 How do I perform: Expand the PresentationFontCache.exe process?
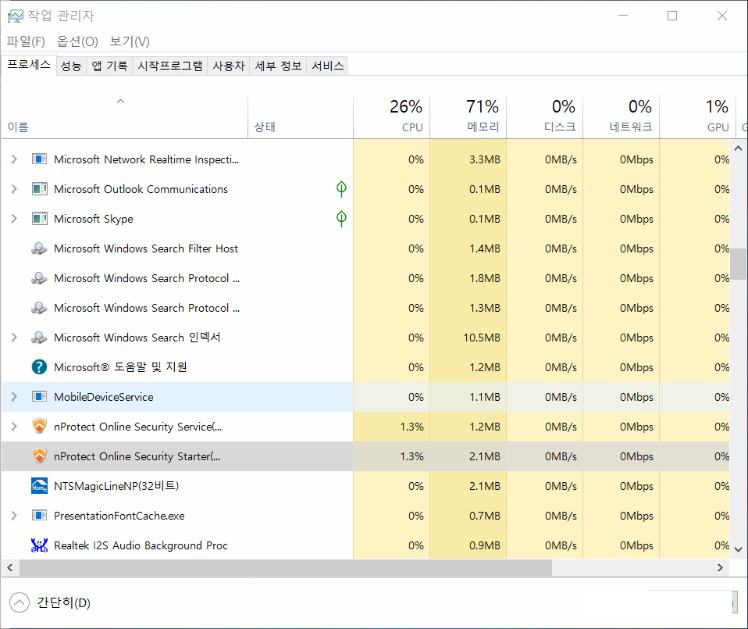pyautogui.click(x=14, y=516)
